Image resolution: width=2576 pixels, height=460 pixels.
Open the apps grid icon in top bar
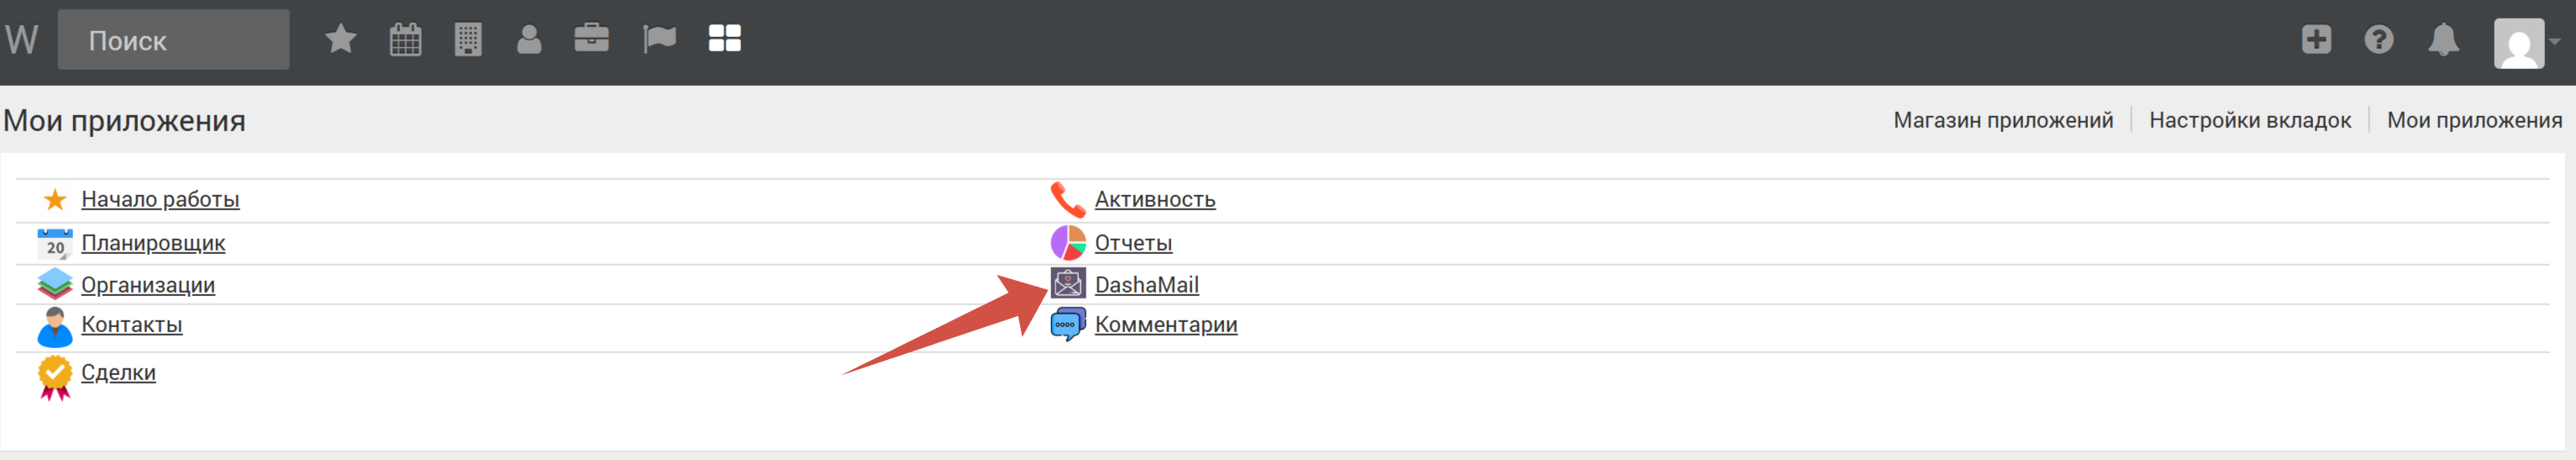pos(724,40)
